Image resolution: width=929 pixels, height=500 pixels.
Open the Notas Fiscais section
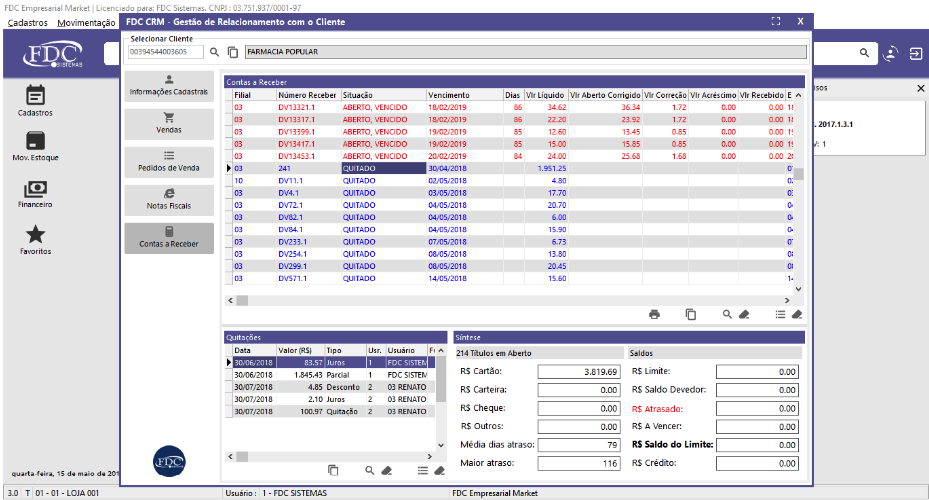pyautogui.click(x=169, y=200)
